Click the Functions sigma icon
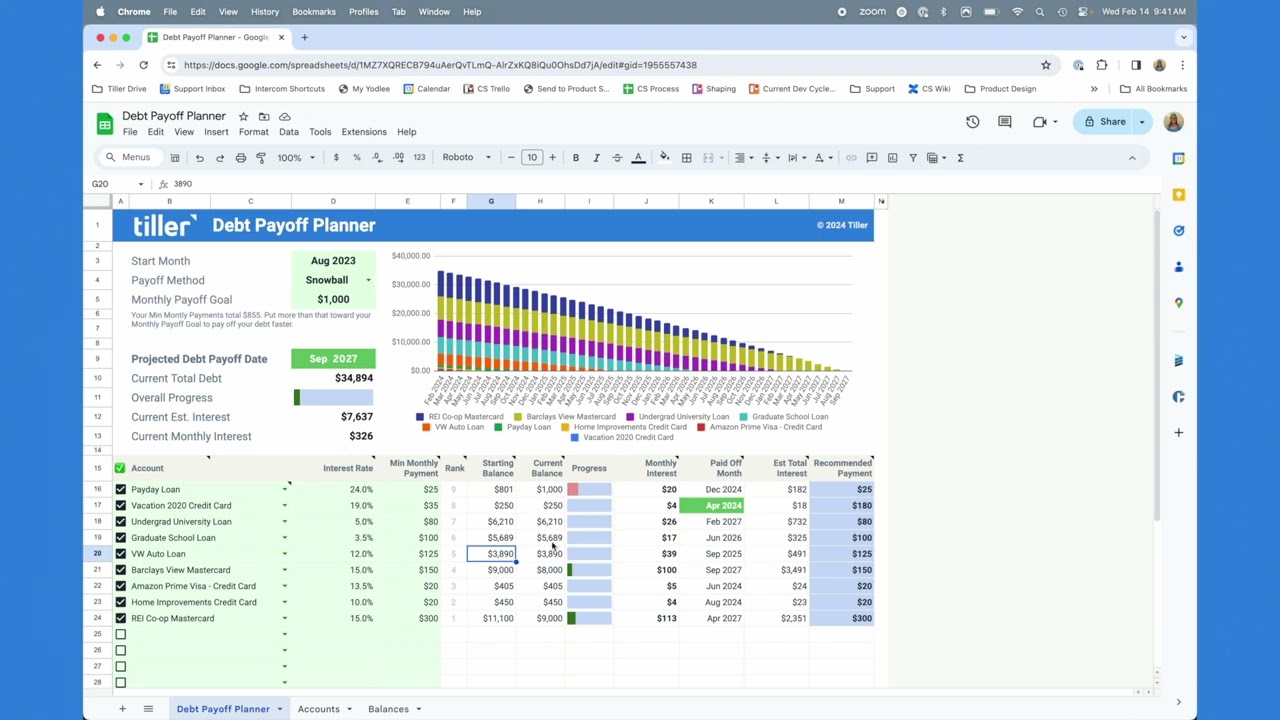This screenshot has height=720, width=1280. (x=960, y=158)
